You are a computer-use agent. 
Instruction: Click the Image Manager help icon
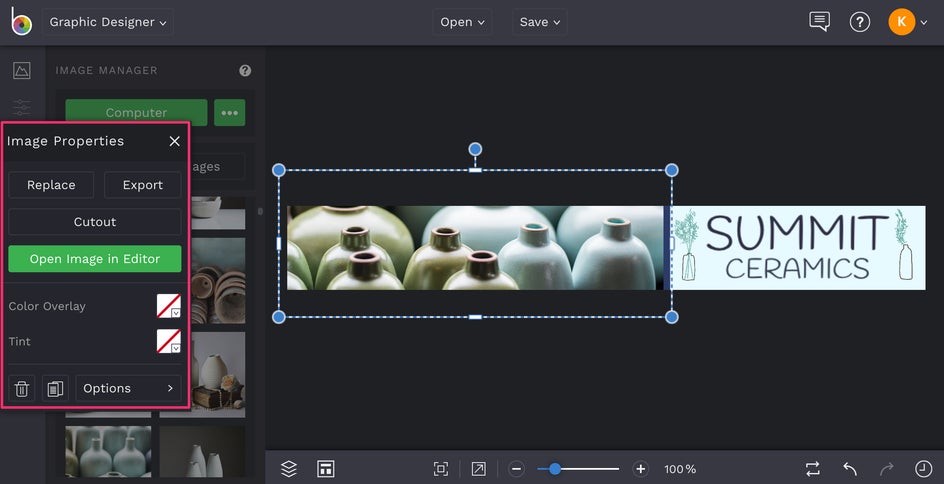[245, 70]
